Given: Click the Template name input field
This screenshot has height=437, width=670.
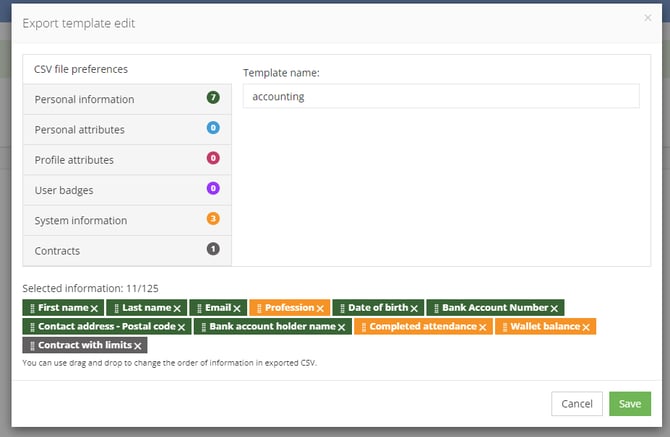Looking at the screenshot, I should (x=440, y=97).
